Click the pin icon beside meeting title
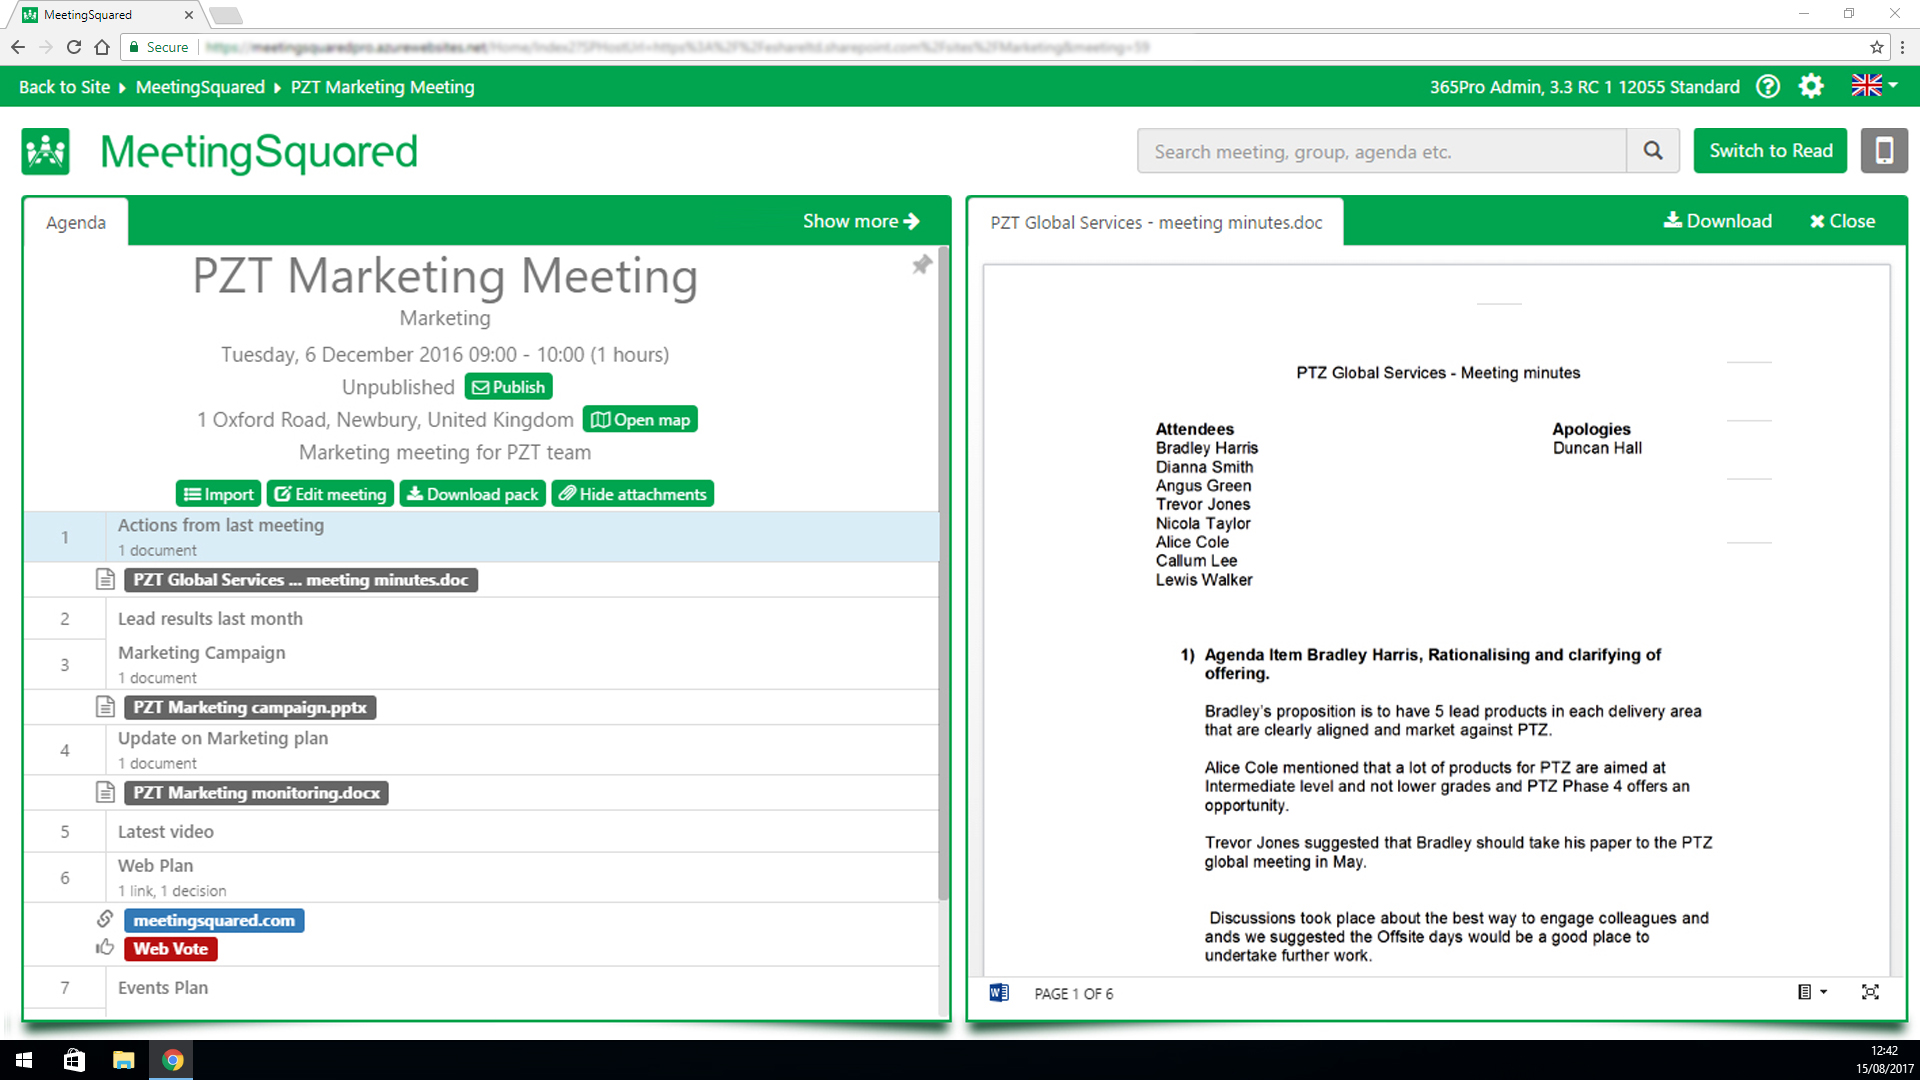This screenshot has width=1920, height=1080. 921,265
